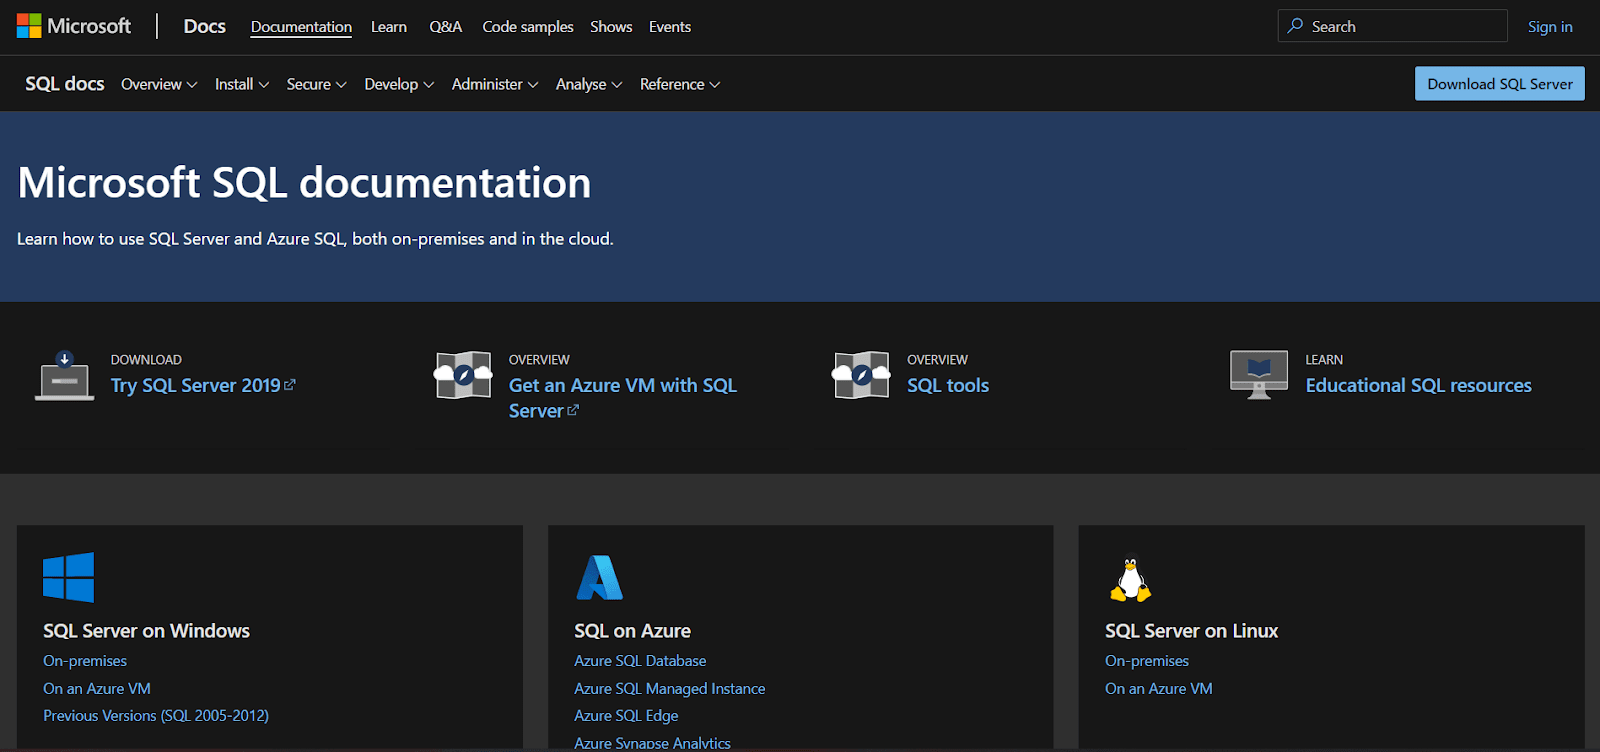1600x752 pixels.
Task: Open Code samples in top nav
Action: (x=528, y=27)
